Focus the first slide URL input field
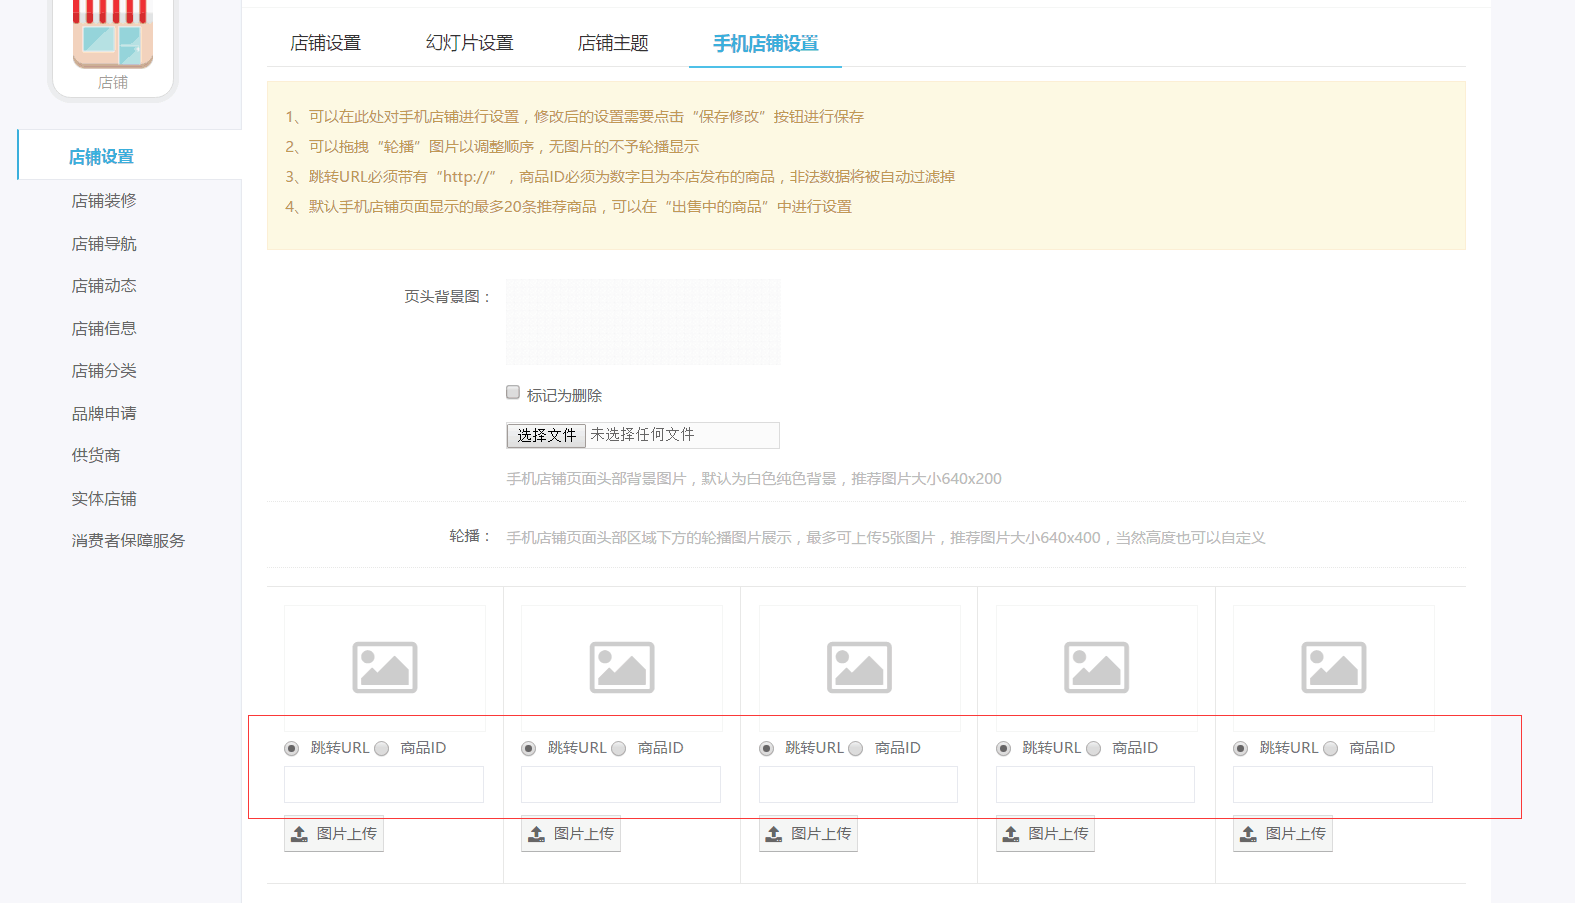 (x=384, y=784)
